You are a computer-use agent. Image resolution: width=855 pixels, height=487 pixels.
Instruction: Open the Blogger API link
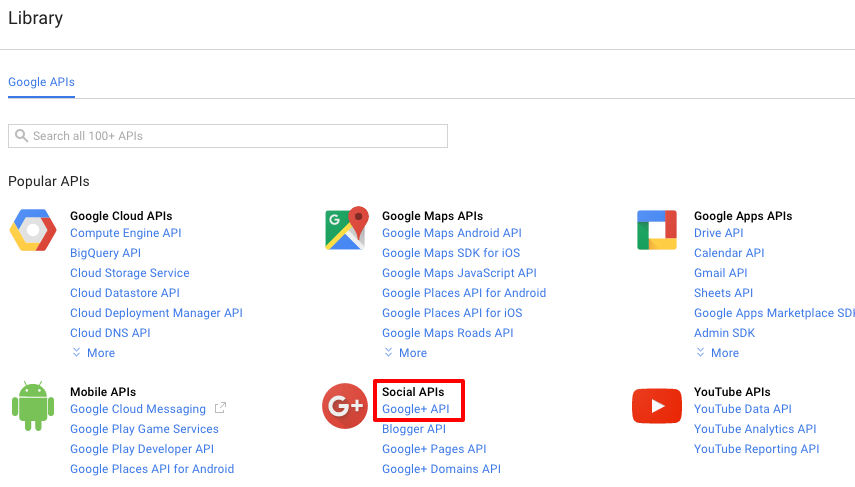(414, 429)
